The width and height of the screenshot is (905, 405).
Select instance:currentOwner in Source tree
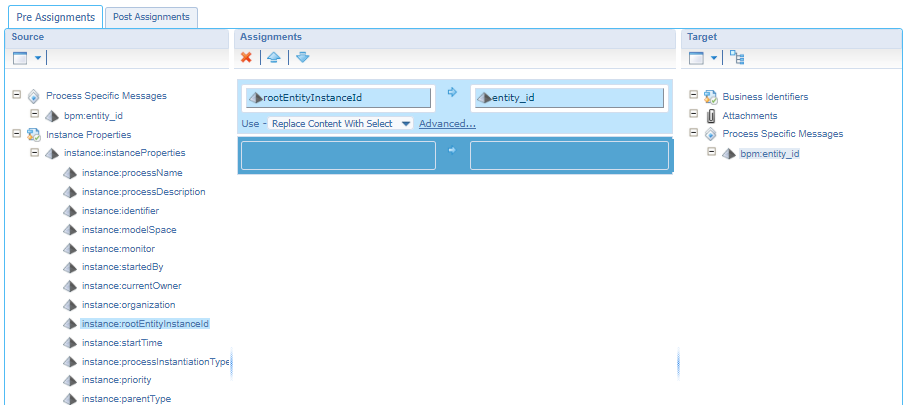pos(132,286)
